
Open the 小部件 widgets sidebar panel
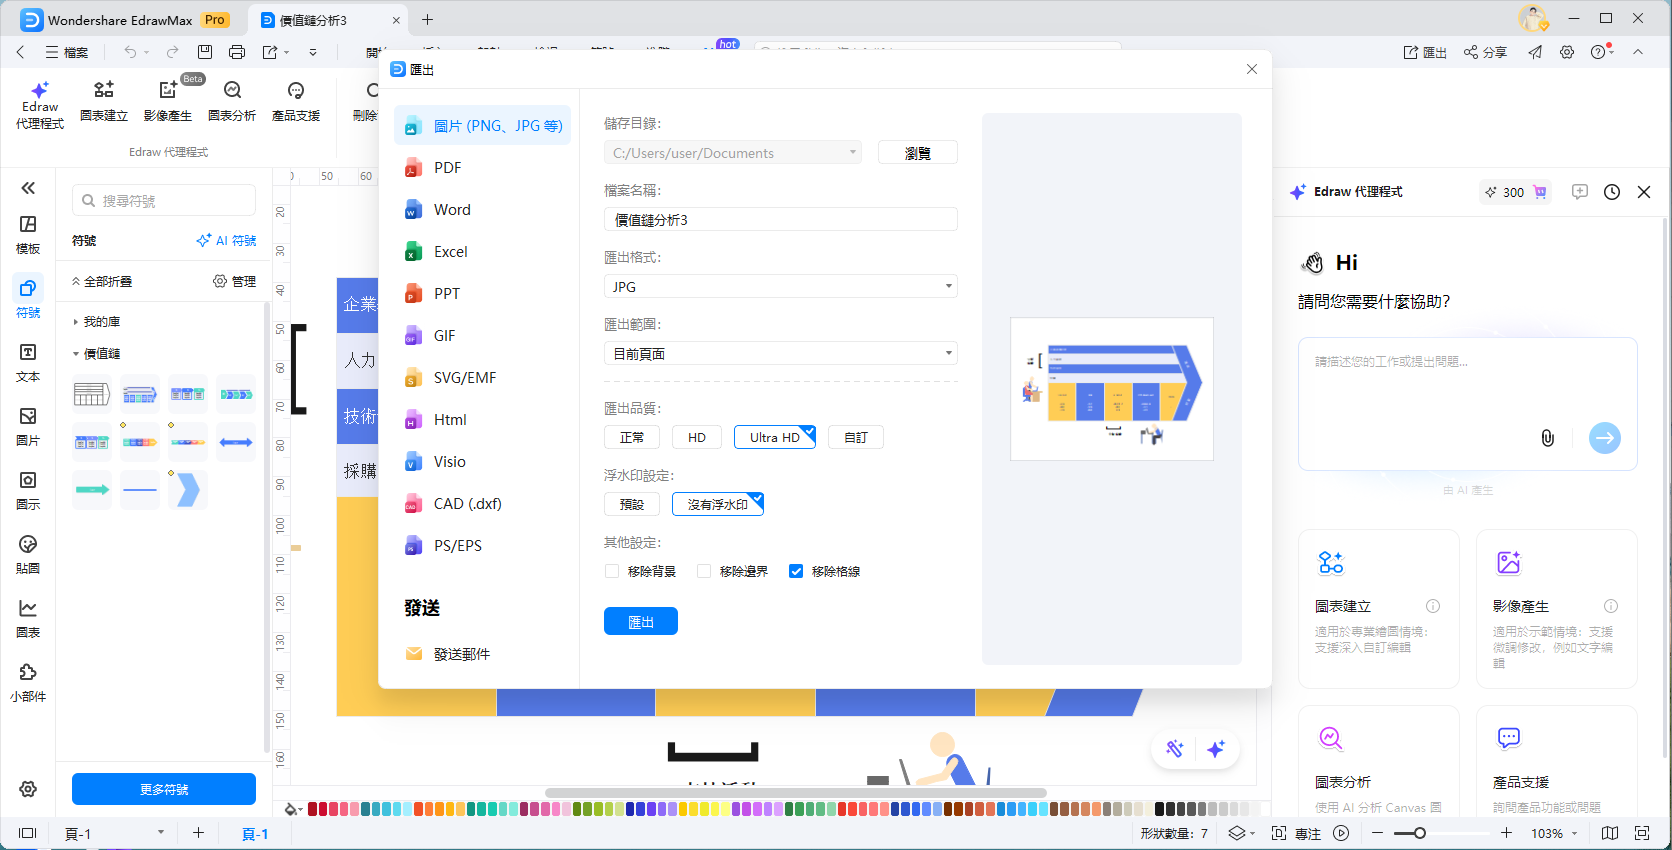click(28, 683)
